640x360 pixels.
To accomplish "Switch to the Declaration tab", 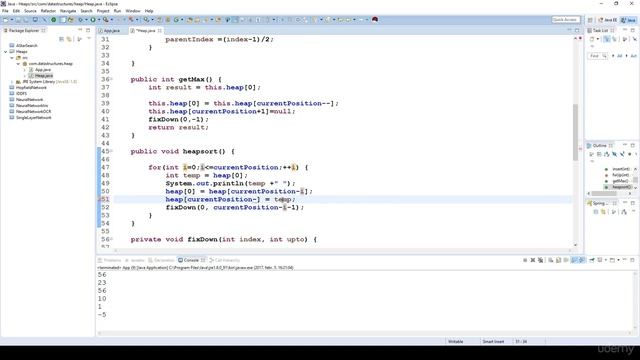I will (x=162, y=260).
